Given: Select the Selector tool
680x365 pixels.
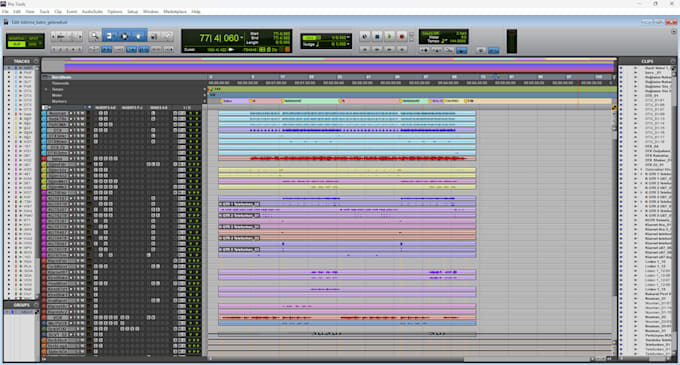Looking at the screenshot, I should tap(124, 36).
